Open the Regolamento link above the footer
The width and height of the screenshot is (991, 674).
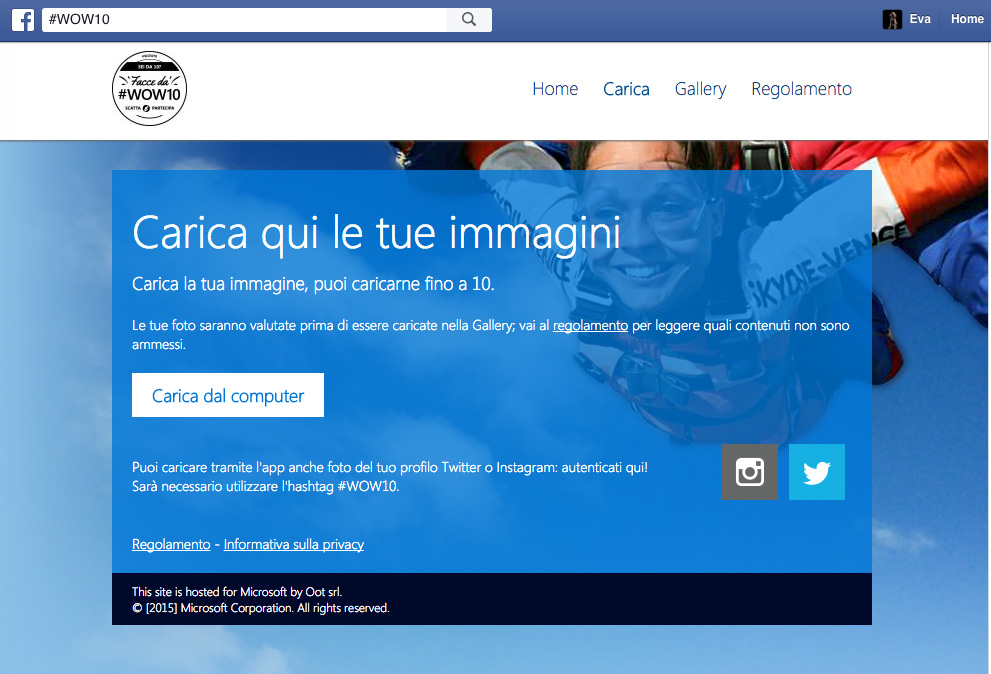[171, 545]
